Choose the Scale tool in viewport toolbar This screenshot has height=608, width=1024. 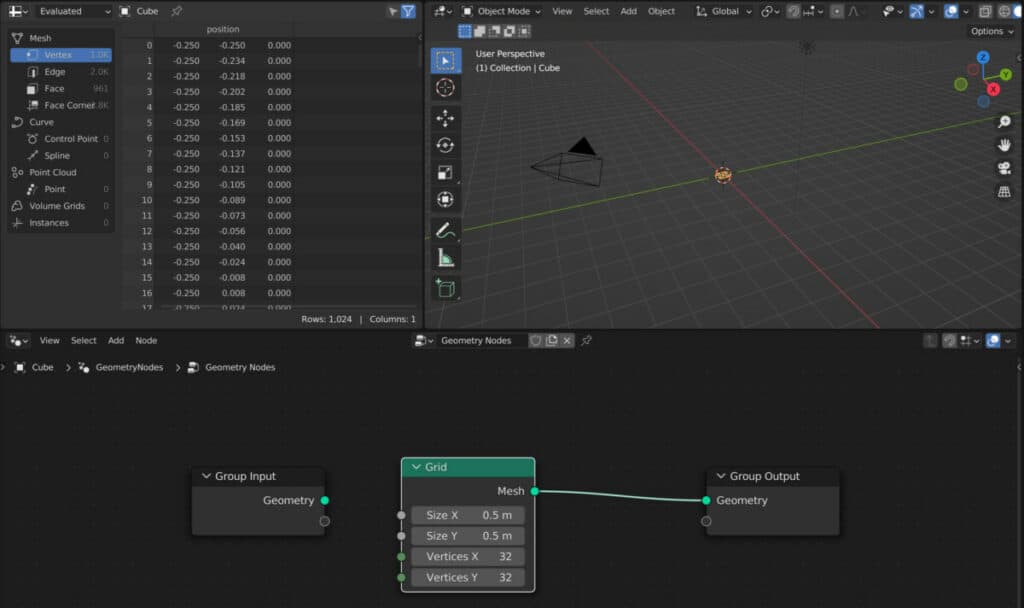(445, 172)
